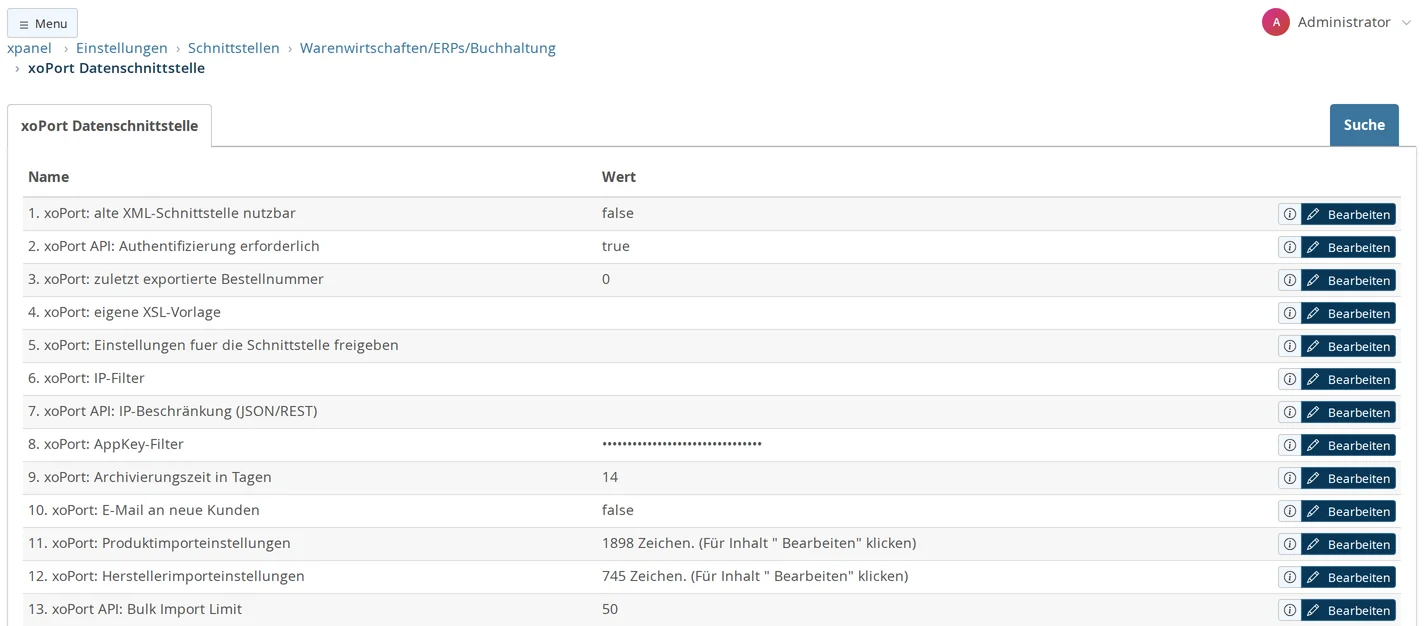Screen dimensions: 1424x626
Task: Edit the Herstellerimporteinstellungen setting
Action: click(x=1348, y=577)
